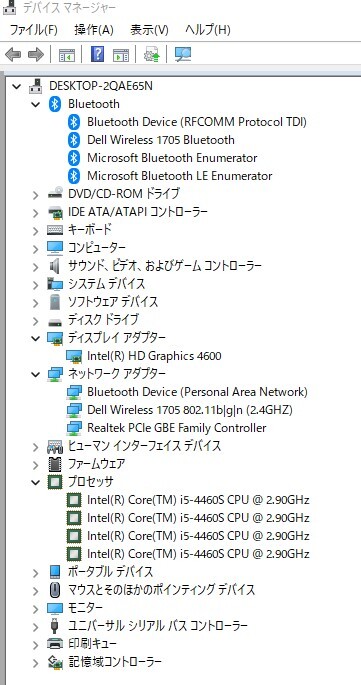Expand the DVD/CD-ROM ドライブ category
The width and height of the screenshot is (361, 685).
36,194
